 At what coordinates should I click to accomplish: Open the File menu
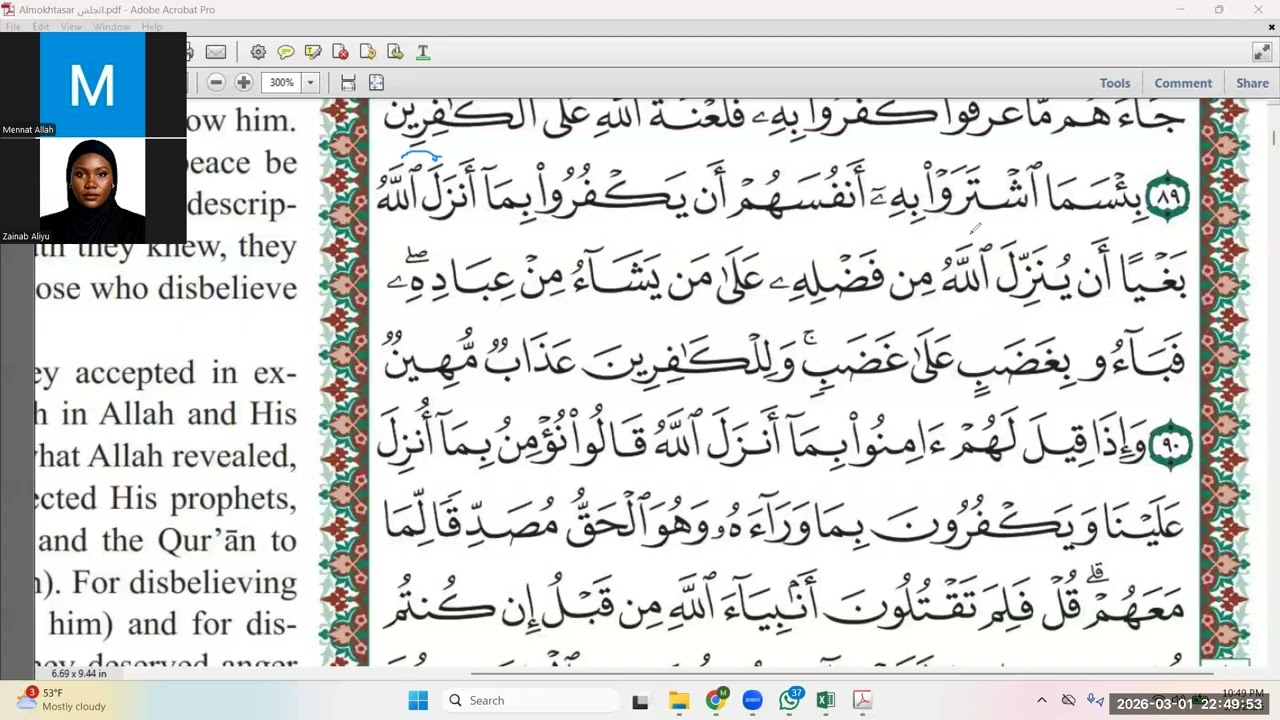12,27
